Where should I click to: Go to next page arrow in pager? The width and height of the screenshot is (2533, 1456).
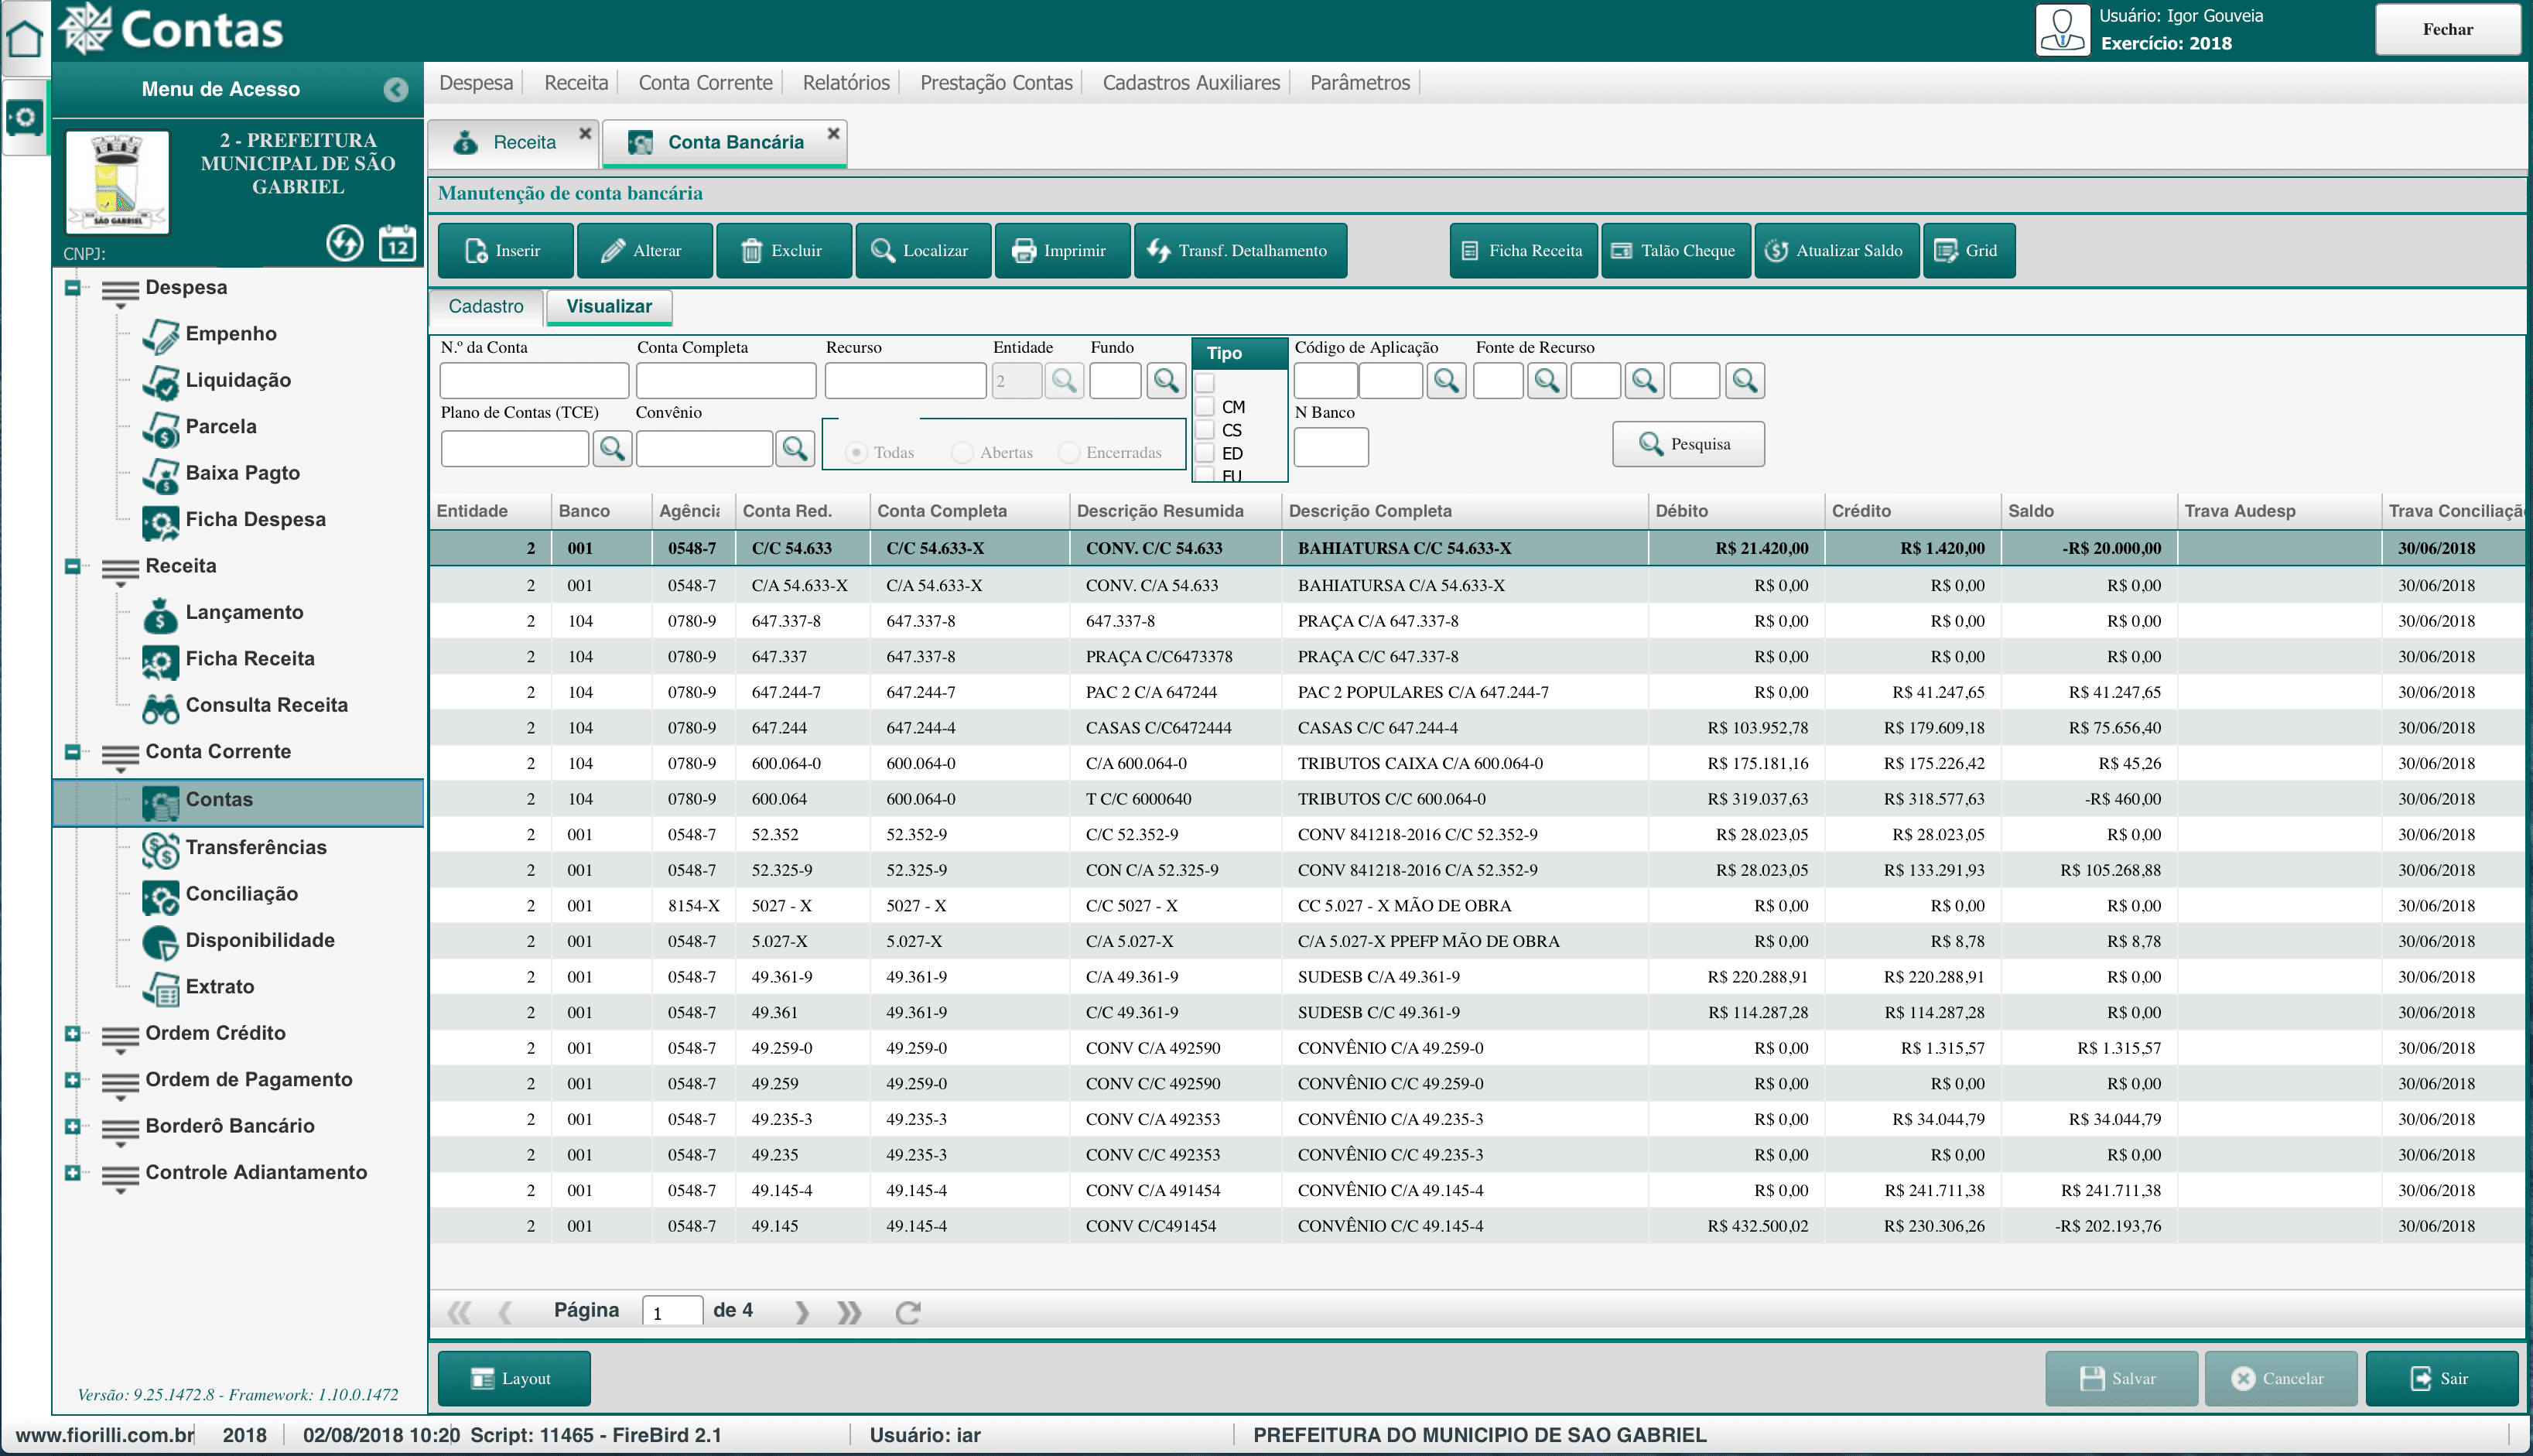pyautogui.click(x=801, y=1312)
